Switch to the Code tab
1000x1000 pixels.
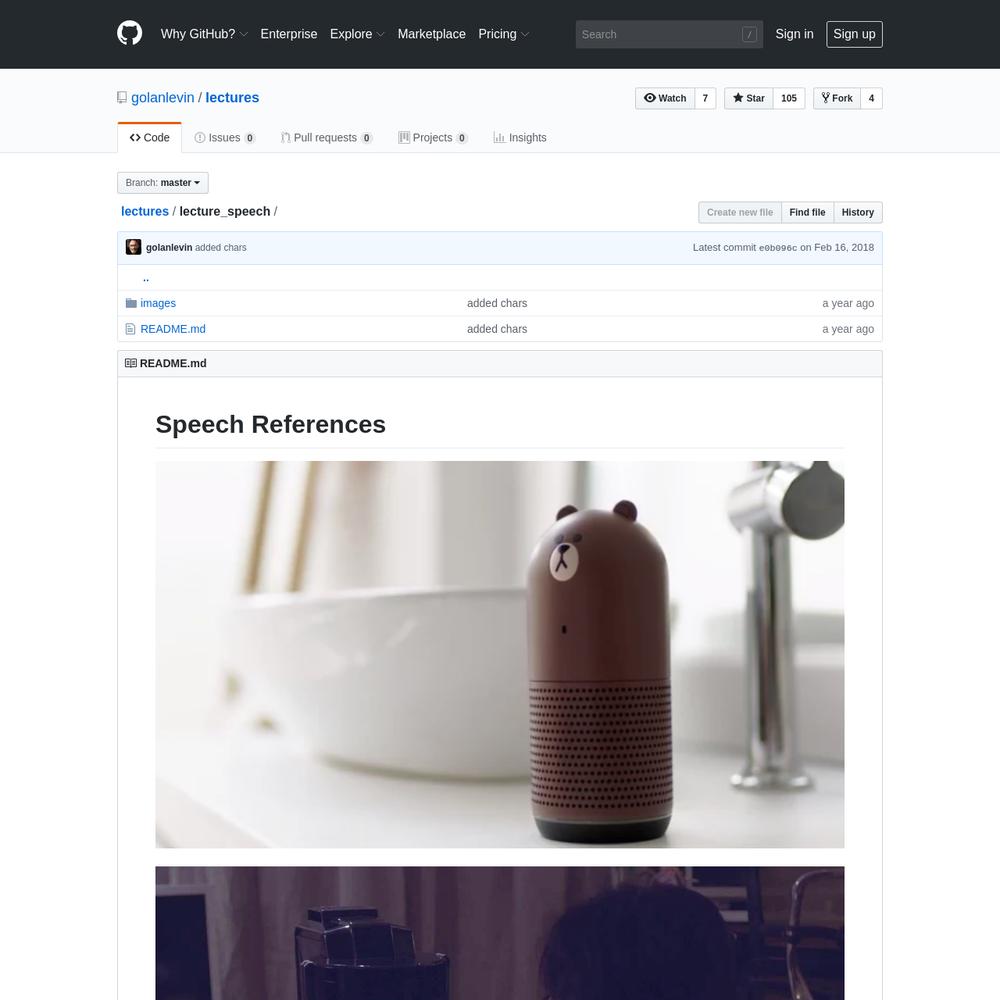point(149,138)
